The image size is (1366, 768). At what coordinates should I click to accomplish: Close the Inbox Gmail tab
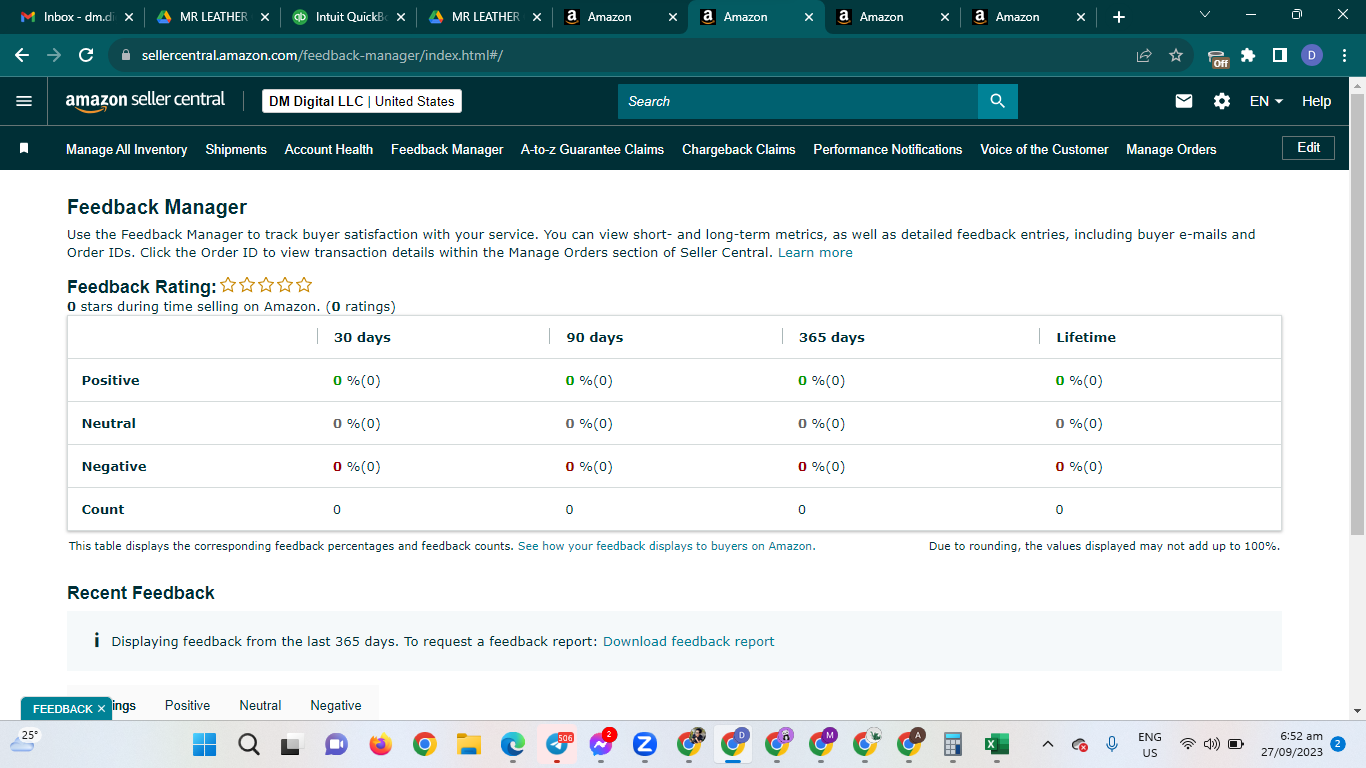pyautogui.click(x=128, y=17)
